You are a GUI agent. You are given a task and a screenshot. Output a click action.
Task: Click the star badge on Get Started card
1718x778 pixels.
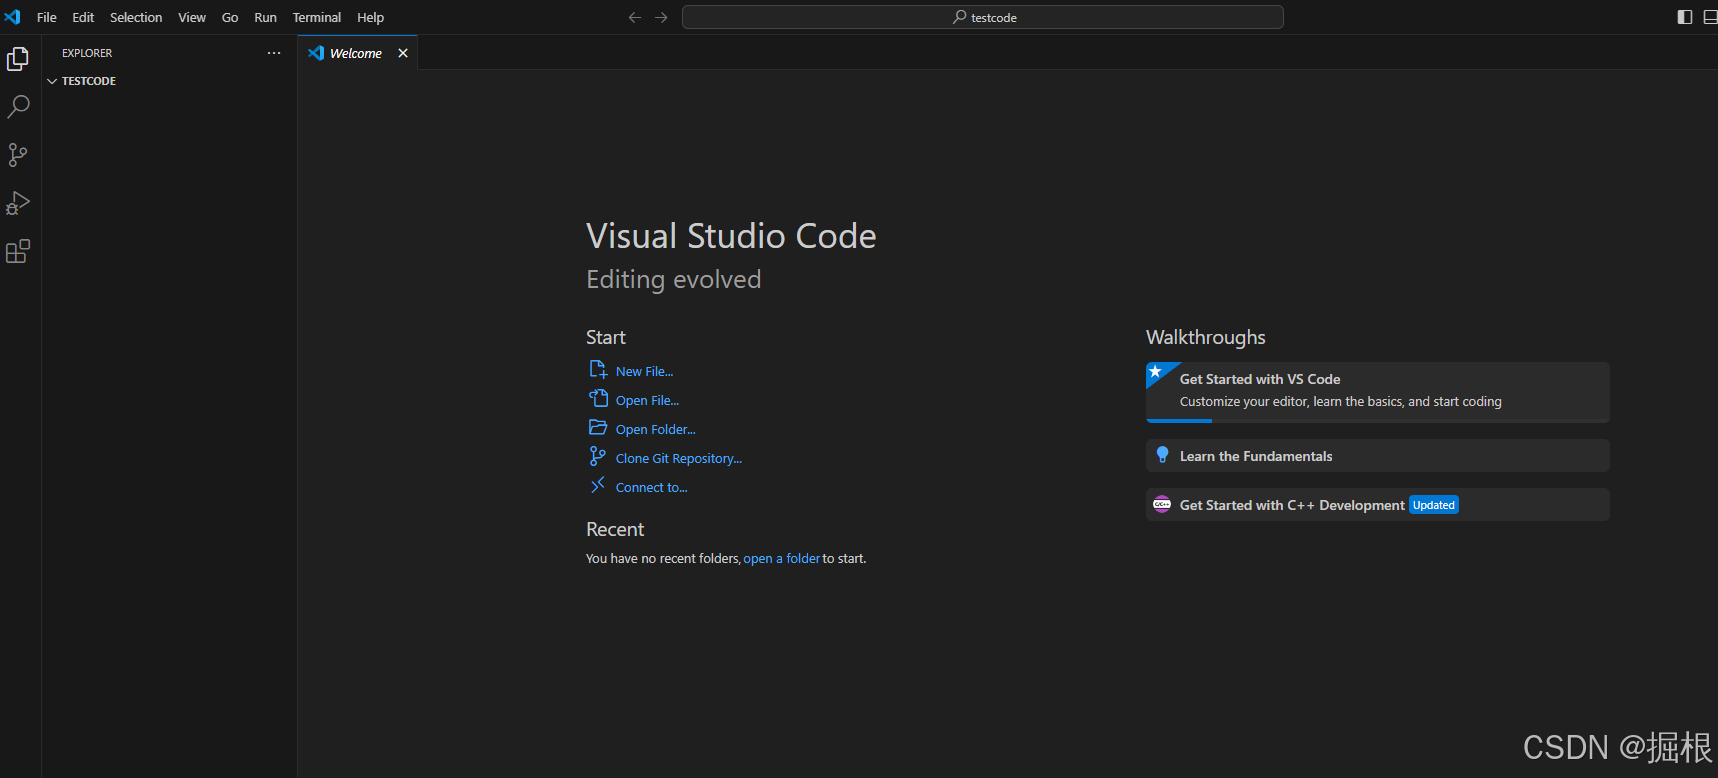pos(1156,372)
